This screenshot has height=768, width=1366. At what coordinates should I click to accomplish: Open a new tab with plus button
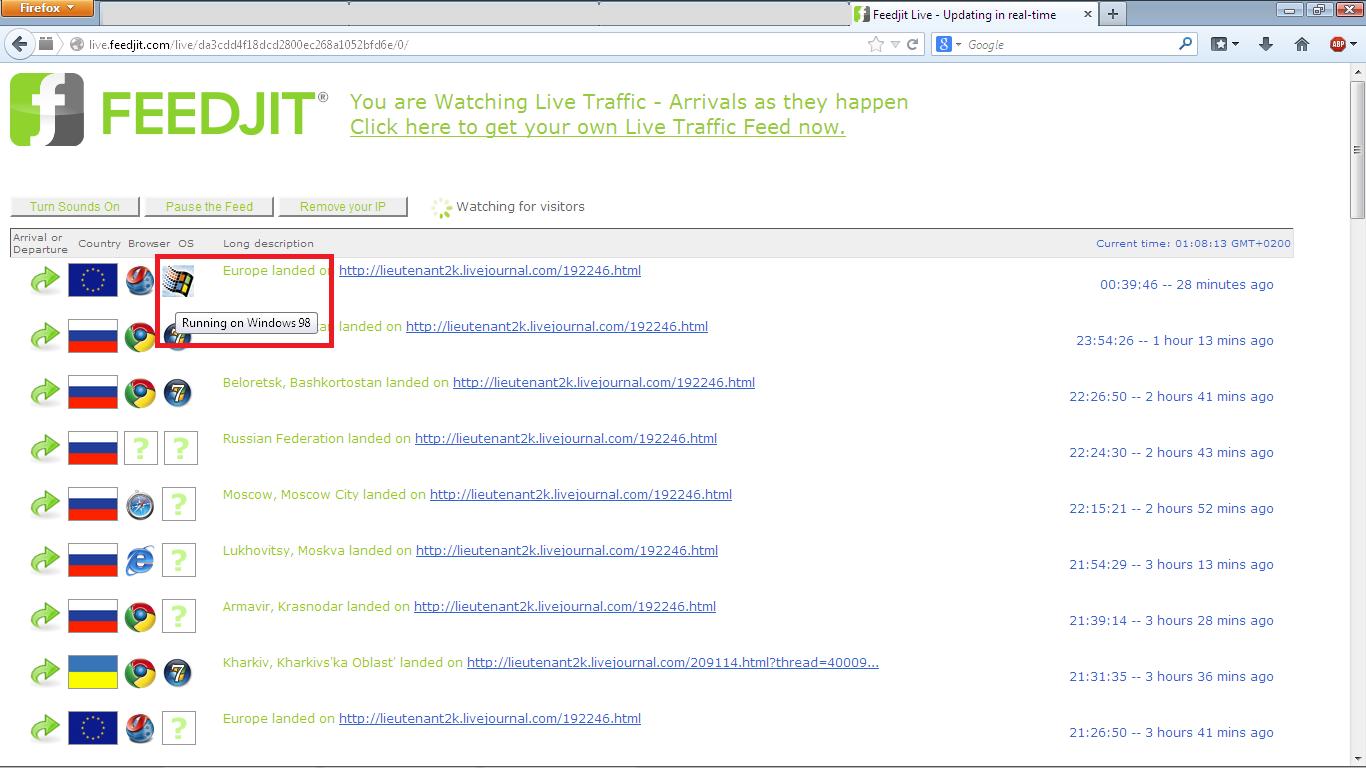click(1112, 14)
